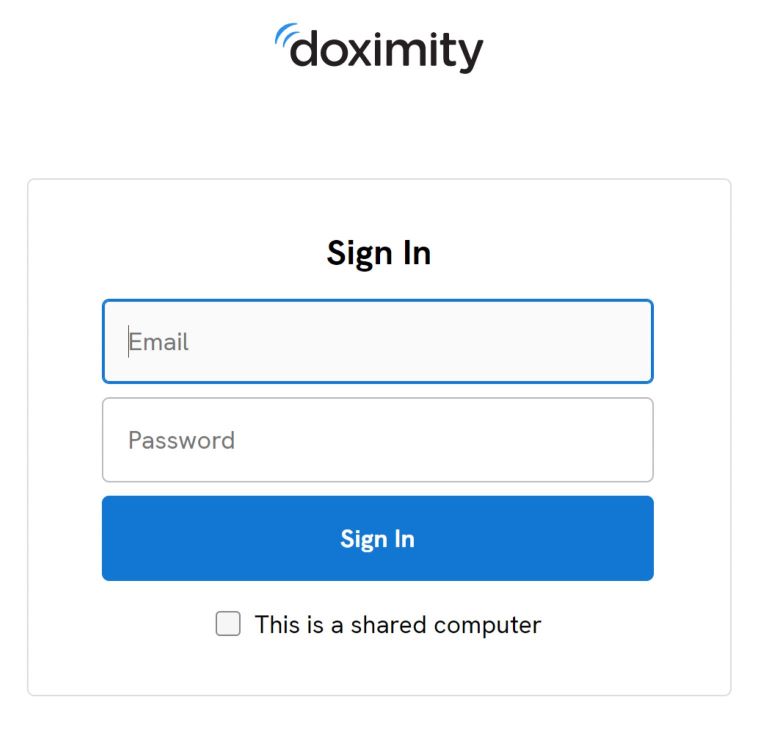Click into the Password field
770x731 pixels.
[377, 440]
